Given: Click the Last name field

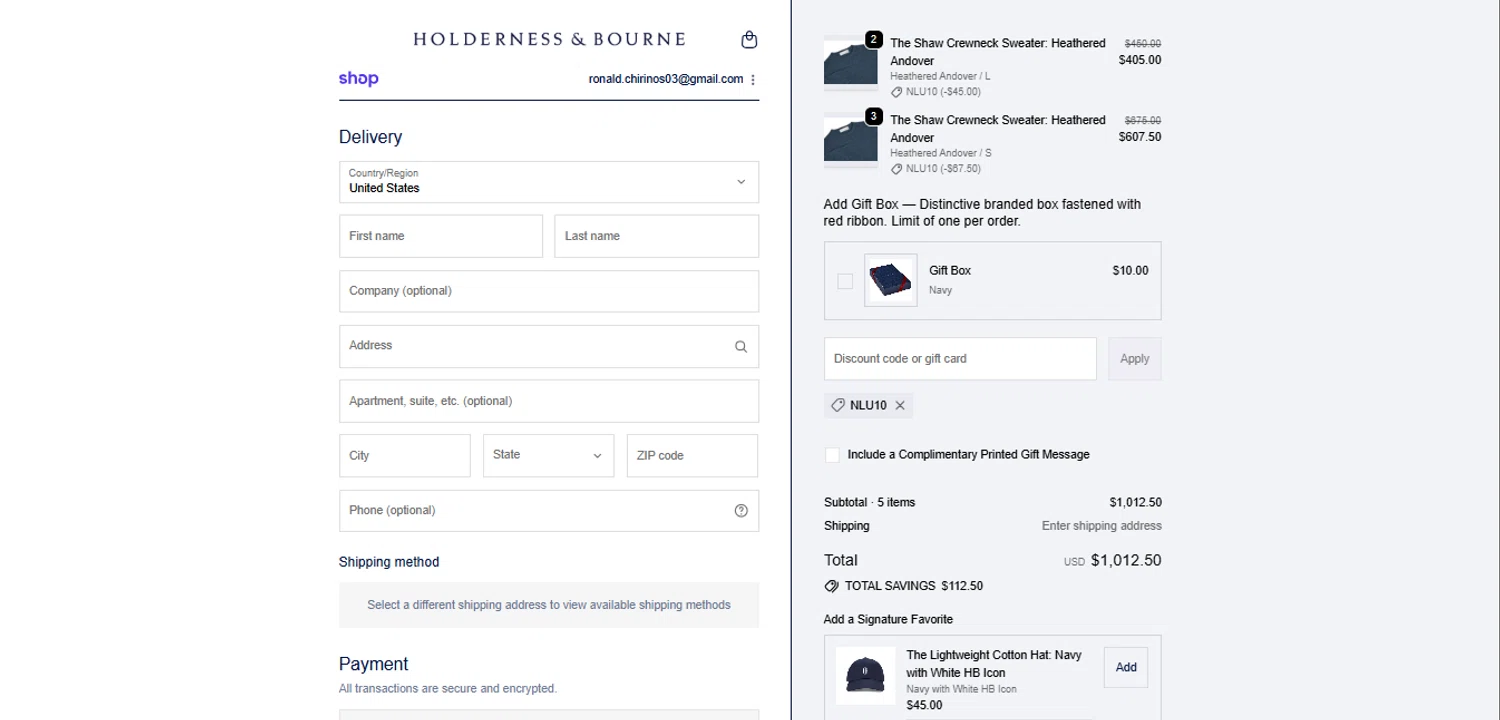Looking at the screenshot, I should (656, 236).
